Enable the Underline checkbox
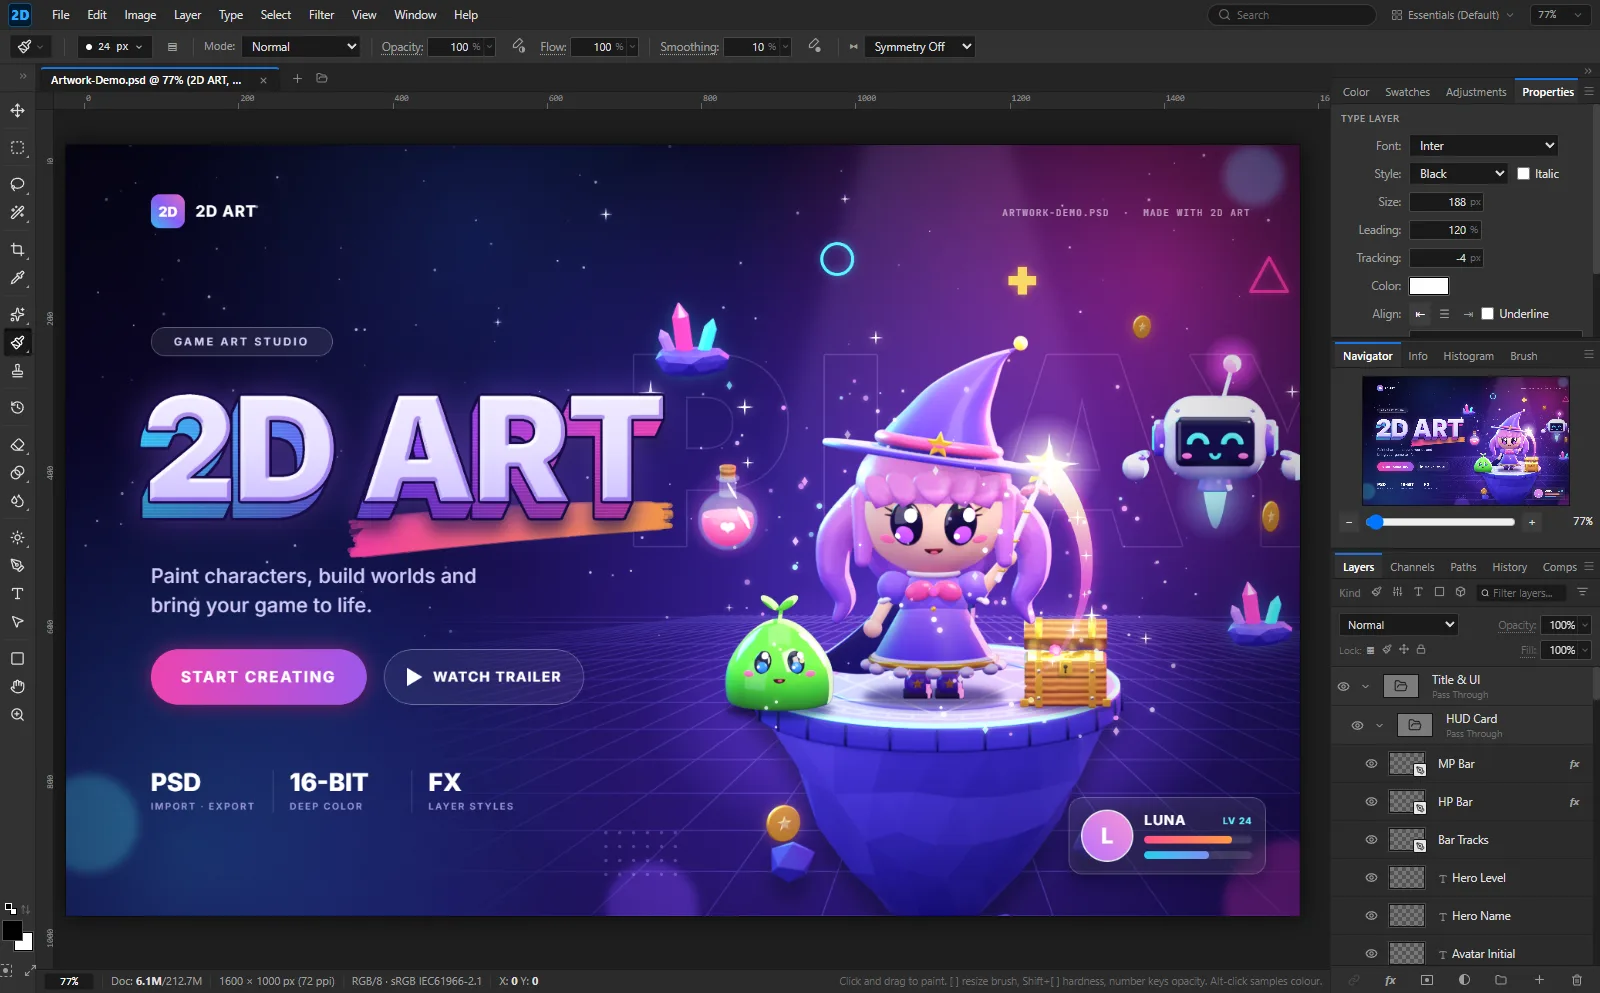The image size is (1600, 993). (x=1487, y=314)
